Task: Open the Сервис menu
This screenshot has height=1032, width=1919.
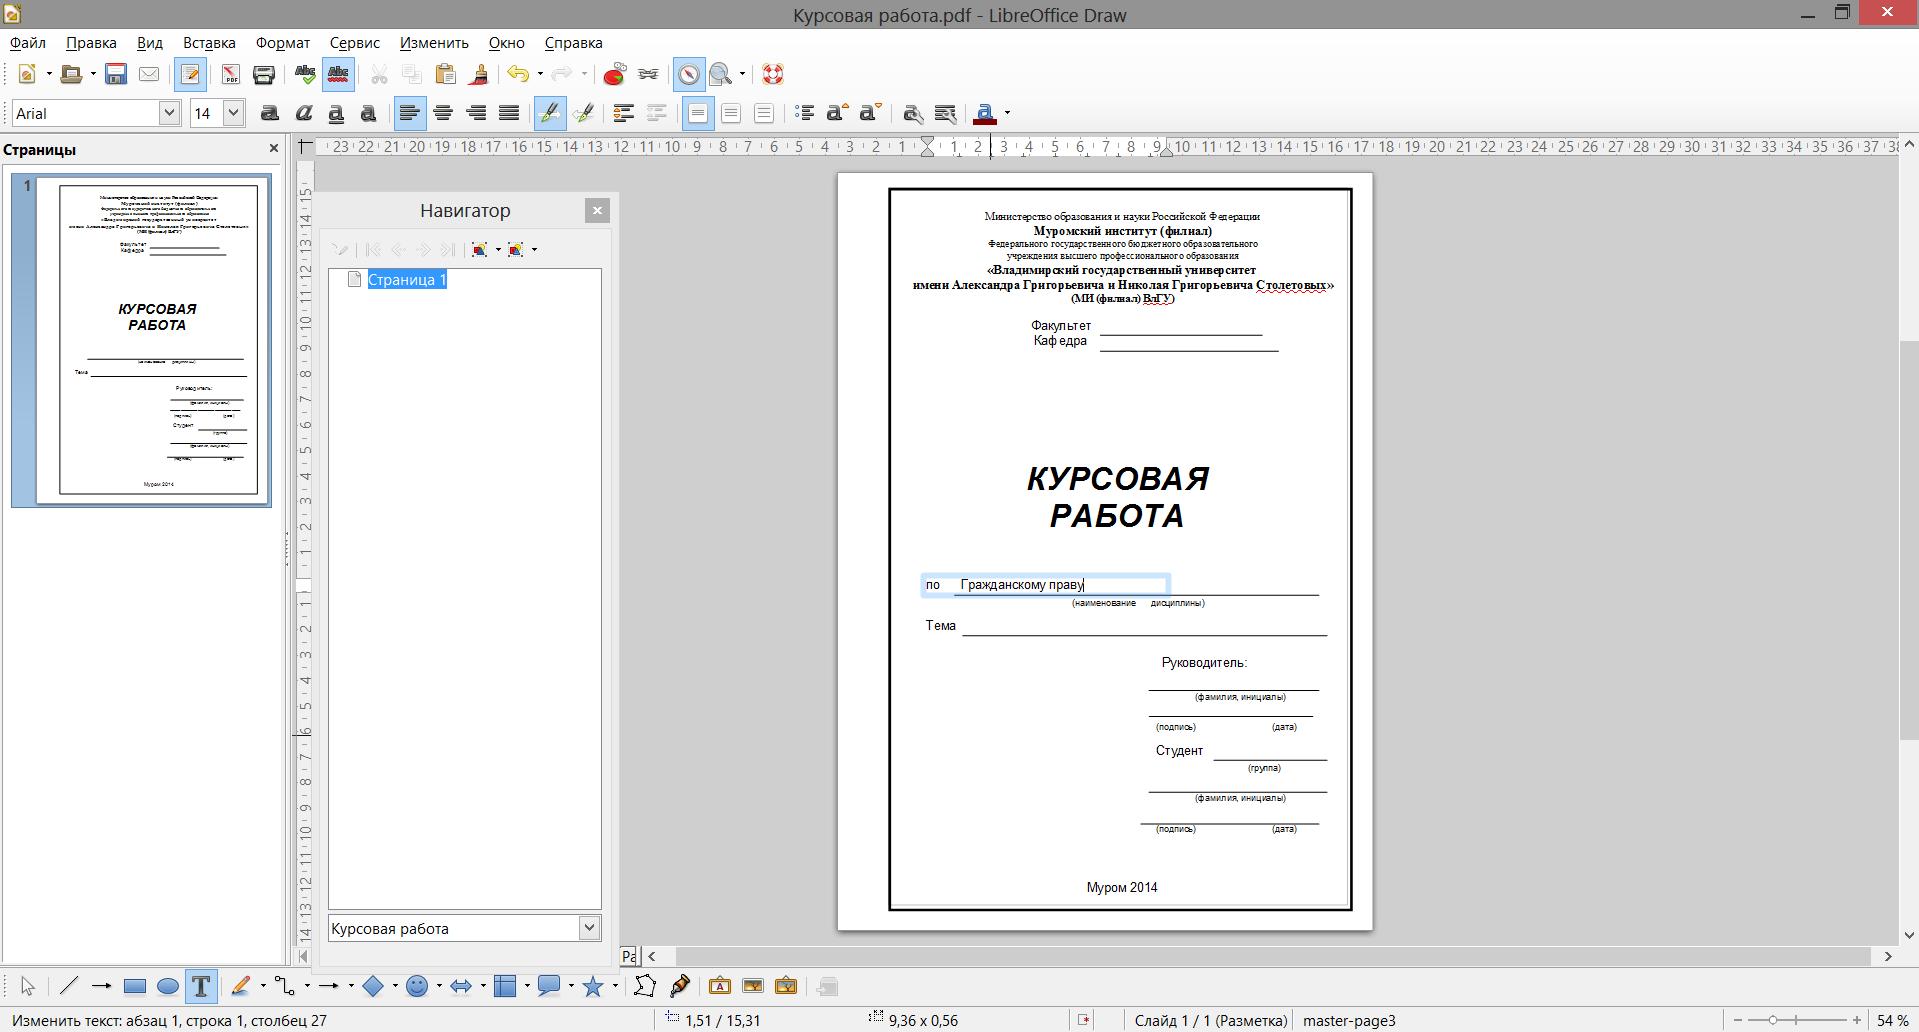Action: pyautogui.click(x=354, y=43)
